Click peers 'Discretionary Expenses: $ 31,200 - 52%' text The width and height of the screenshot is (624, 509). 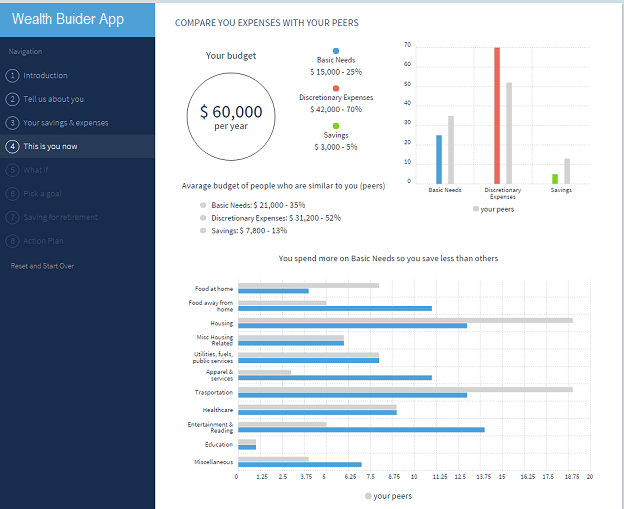click(276, 218)
